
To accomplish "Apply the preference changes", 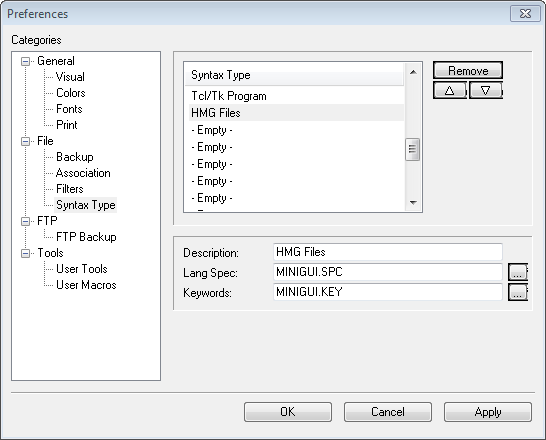I will point(488,412).
